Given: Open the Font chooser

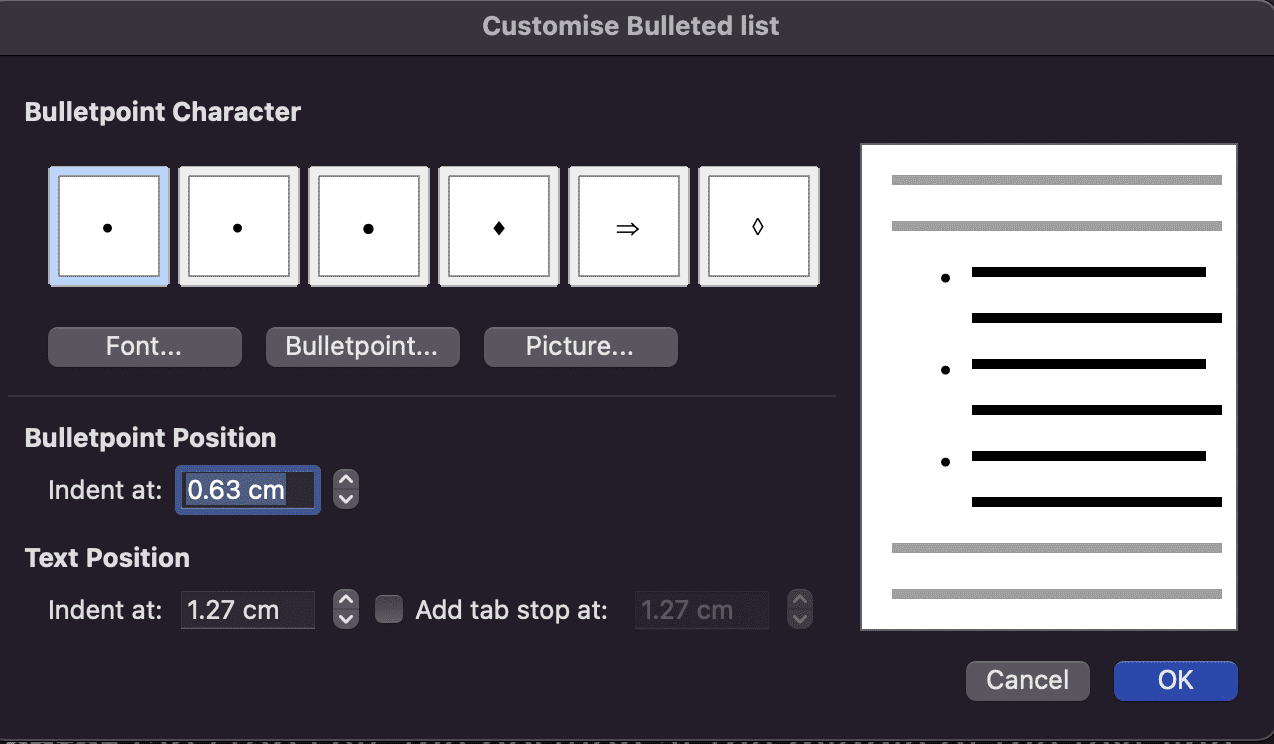Looking at the screenshot, I should pos(144,346).
